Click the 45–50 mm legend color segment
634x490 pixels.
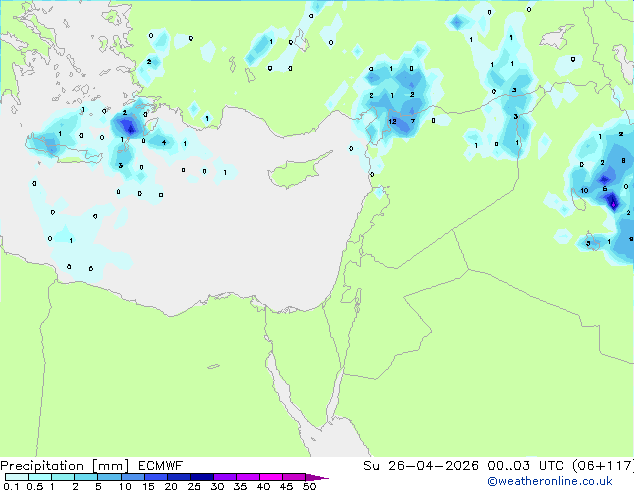pos(294,477)
